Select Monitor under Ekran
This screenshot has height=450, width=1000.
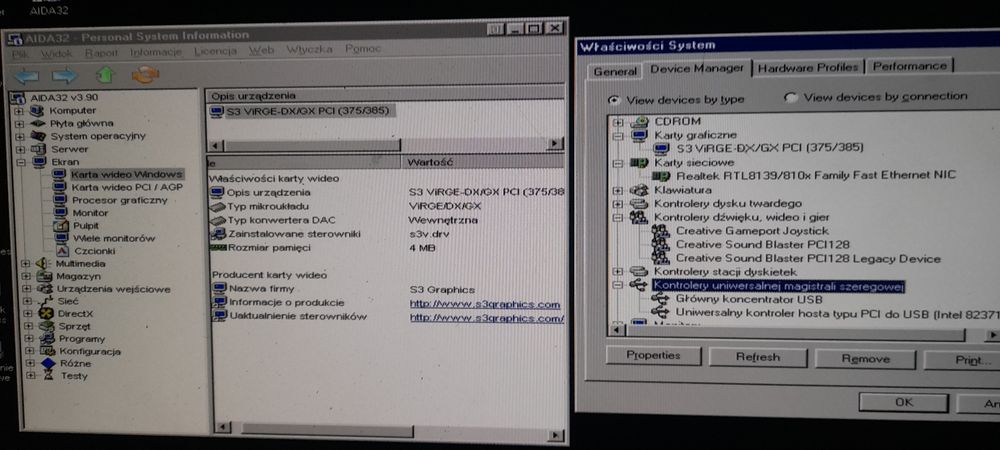pyautogui.click(x=90, y=212)
